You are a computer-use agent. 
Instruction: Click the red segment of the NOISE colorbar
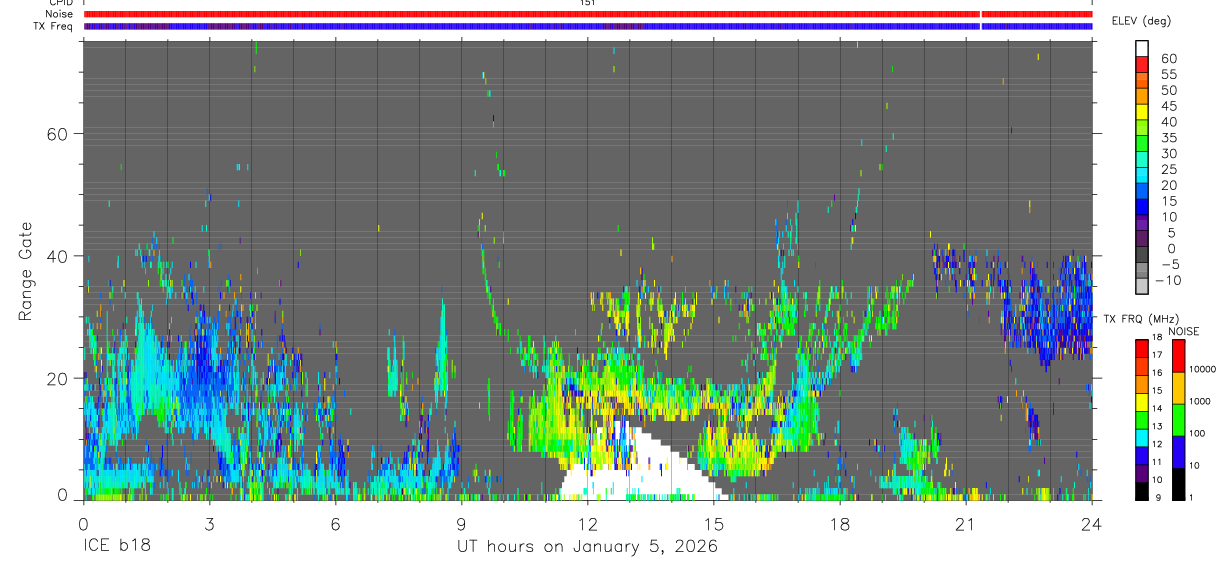[1177, 356]
